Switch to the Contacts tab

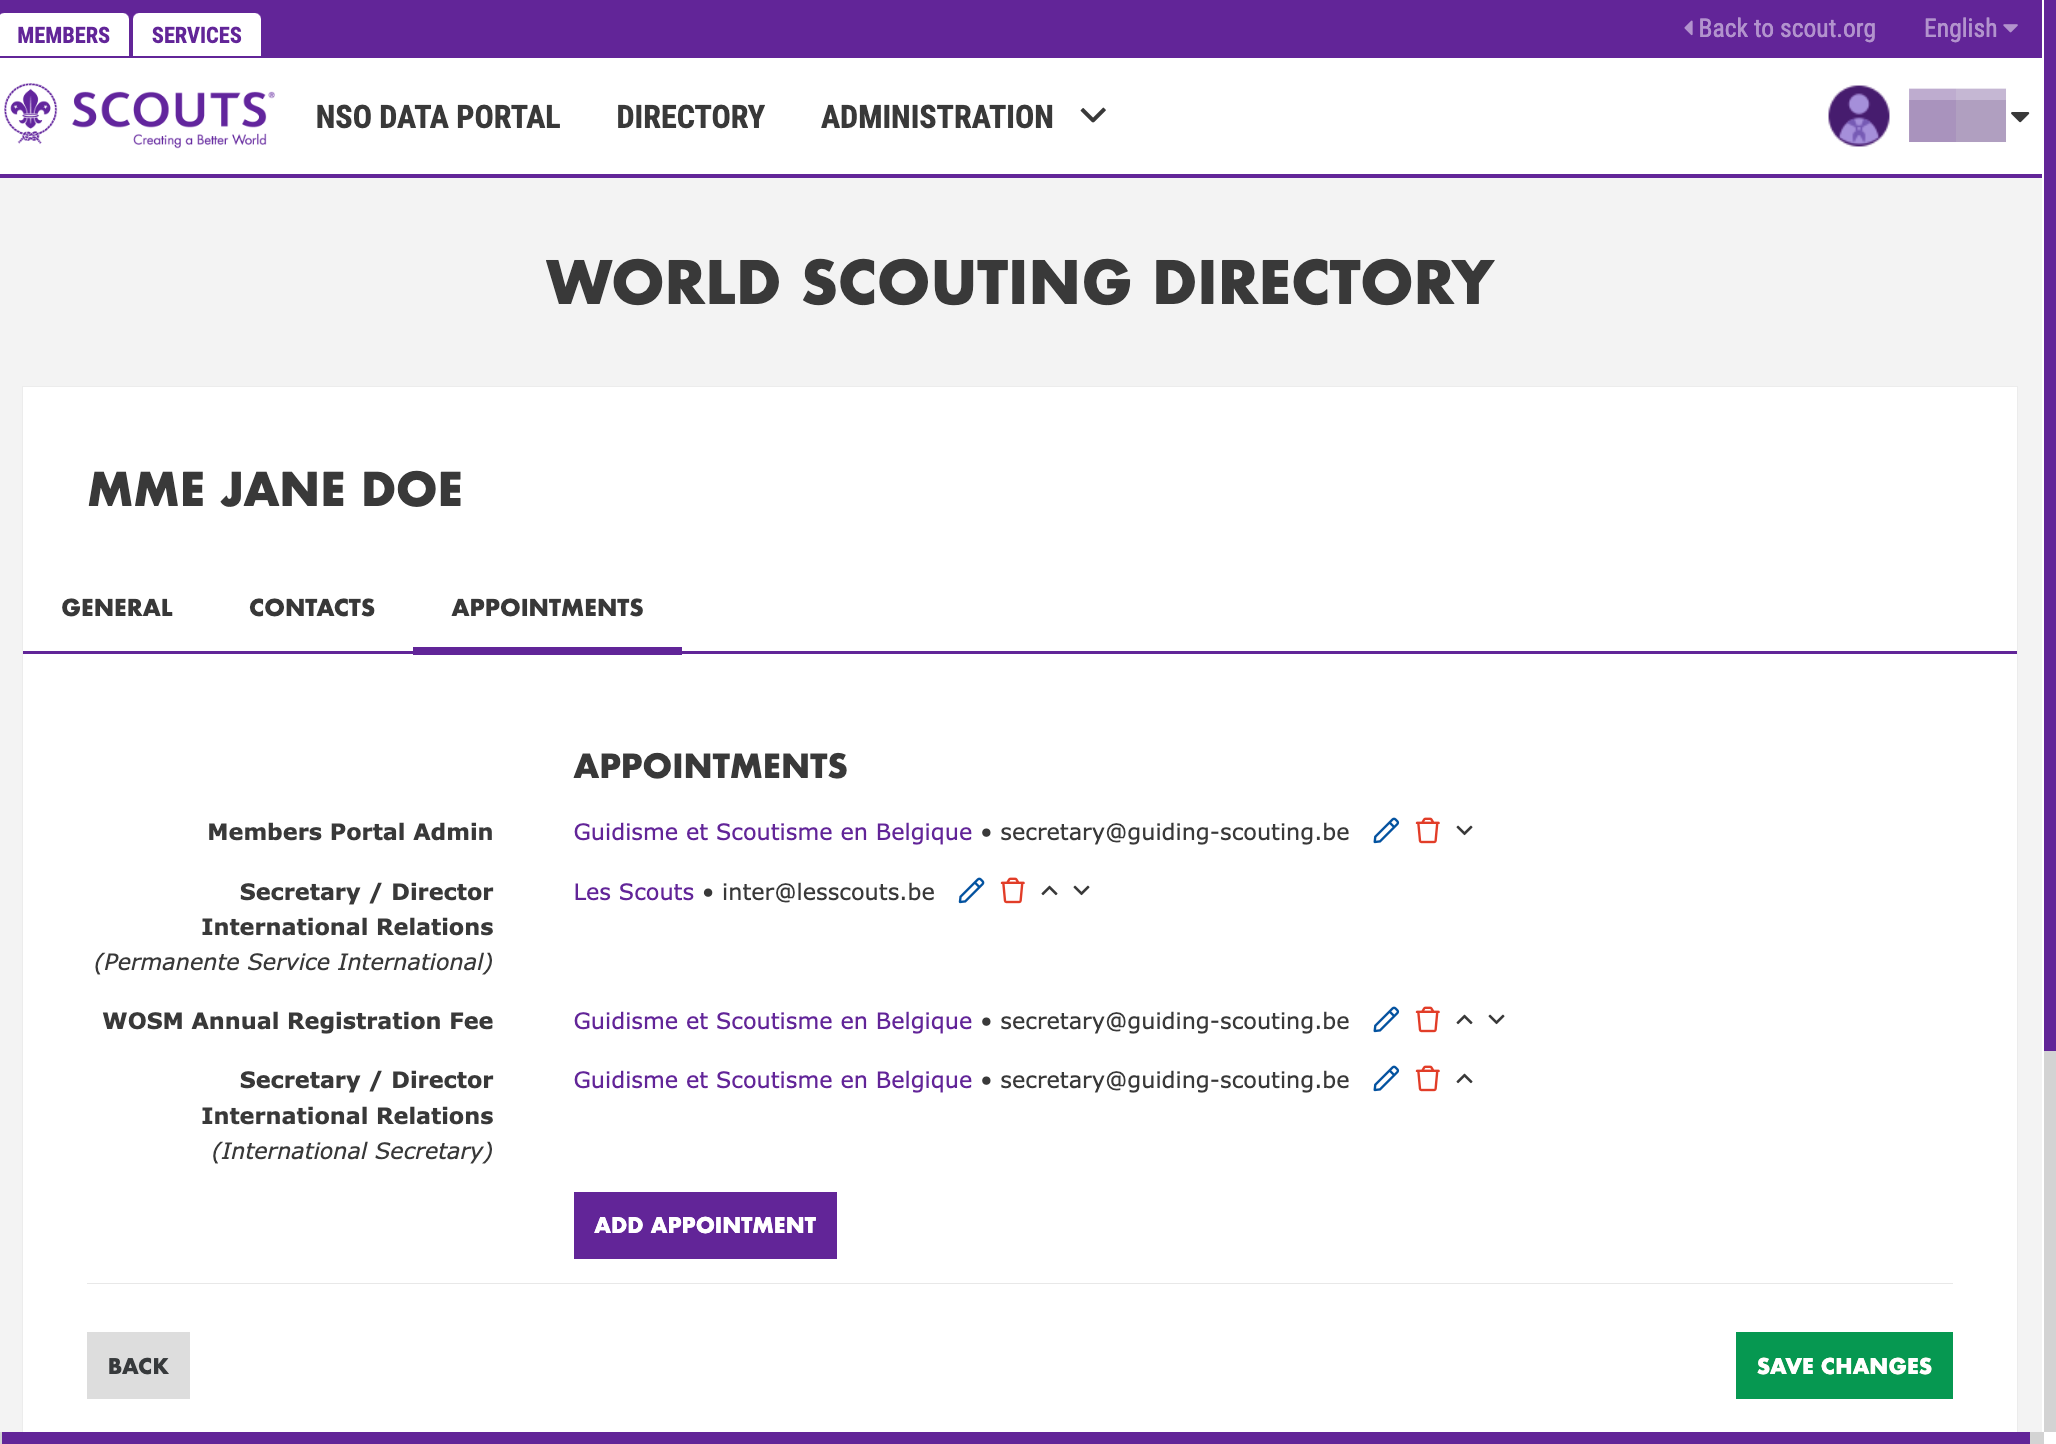[312, 608]
